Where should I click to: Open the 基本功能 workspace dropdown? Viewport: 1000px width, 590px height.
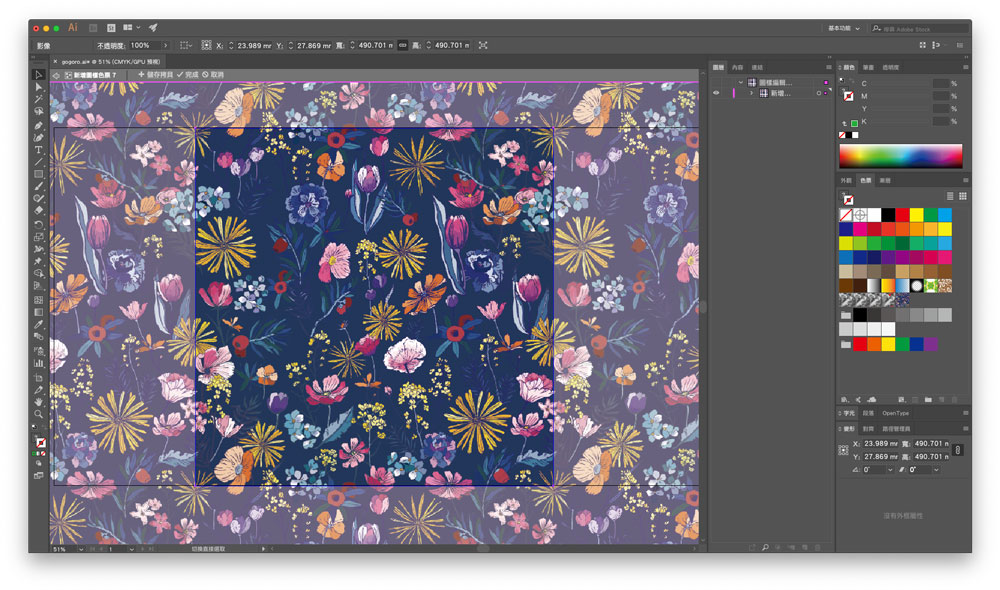(845, 28)
